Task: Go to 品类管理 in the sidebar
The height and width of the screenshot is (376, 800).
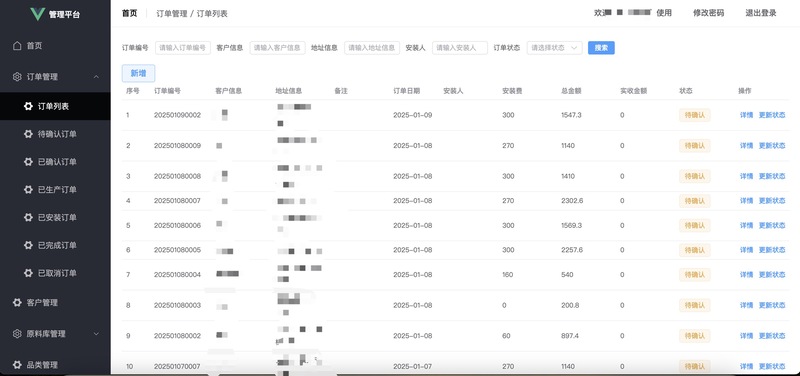Action: tap(55, 365)
